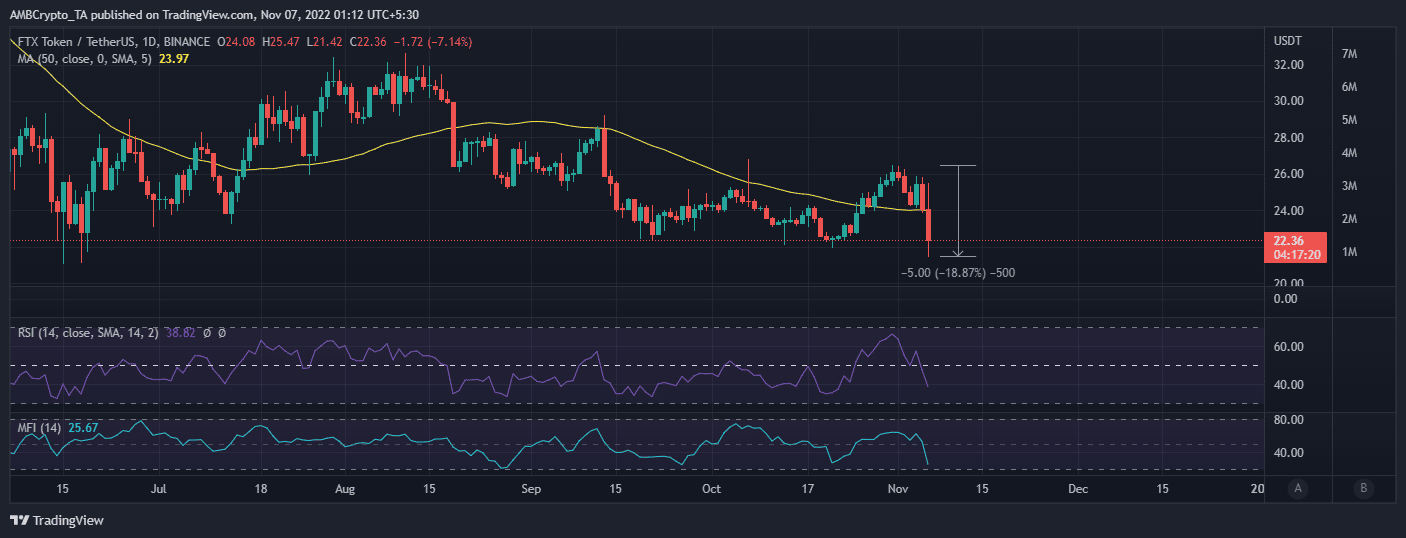Select the MFI (14) indicator label
Image resolution: width=1406 pixels, height=538 pixels.
coord(41,428)
